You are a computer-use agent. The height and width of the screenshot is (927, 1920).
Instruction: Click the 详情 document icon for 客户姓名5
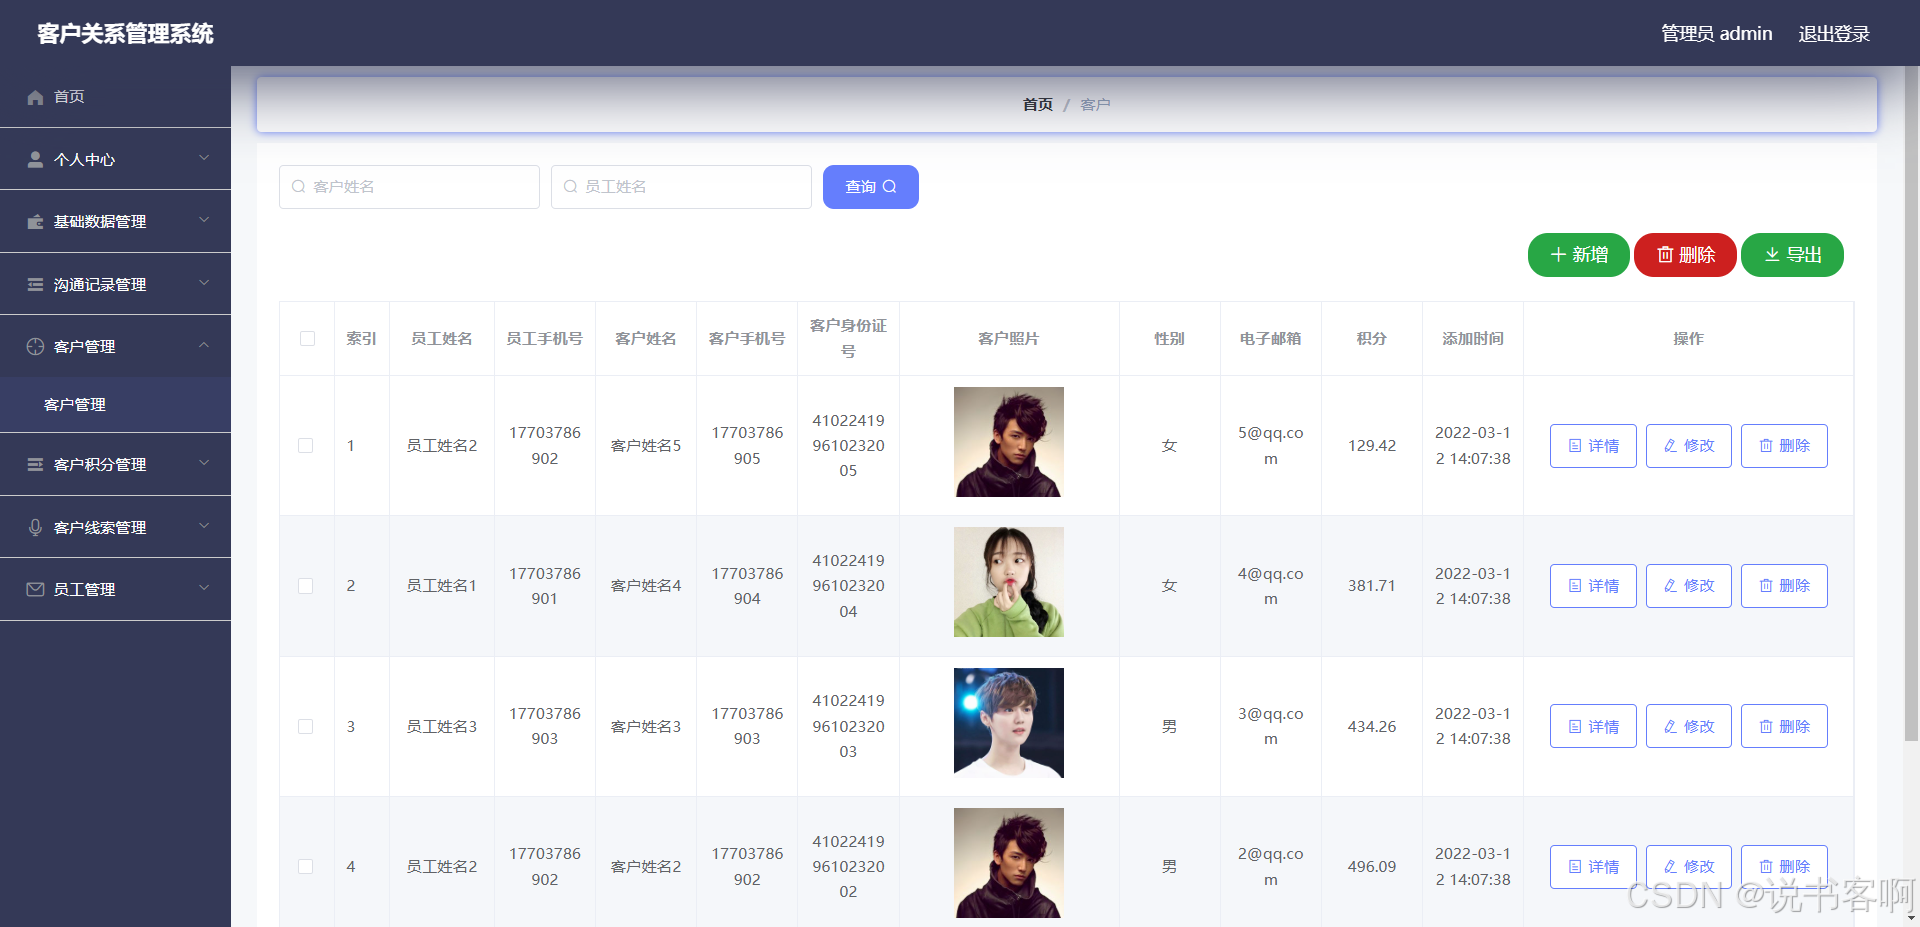pos(1575,446)
